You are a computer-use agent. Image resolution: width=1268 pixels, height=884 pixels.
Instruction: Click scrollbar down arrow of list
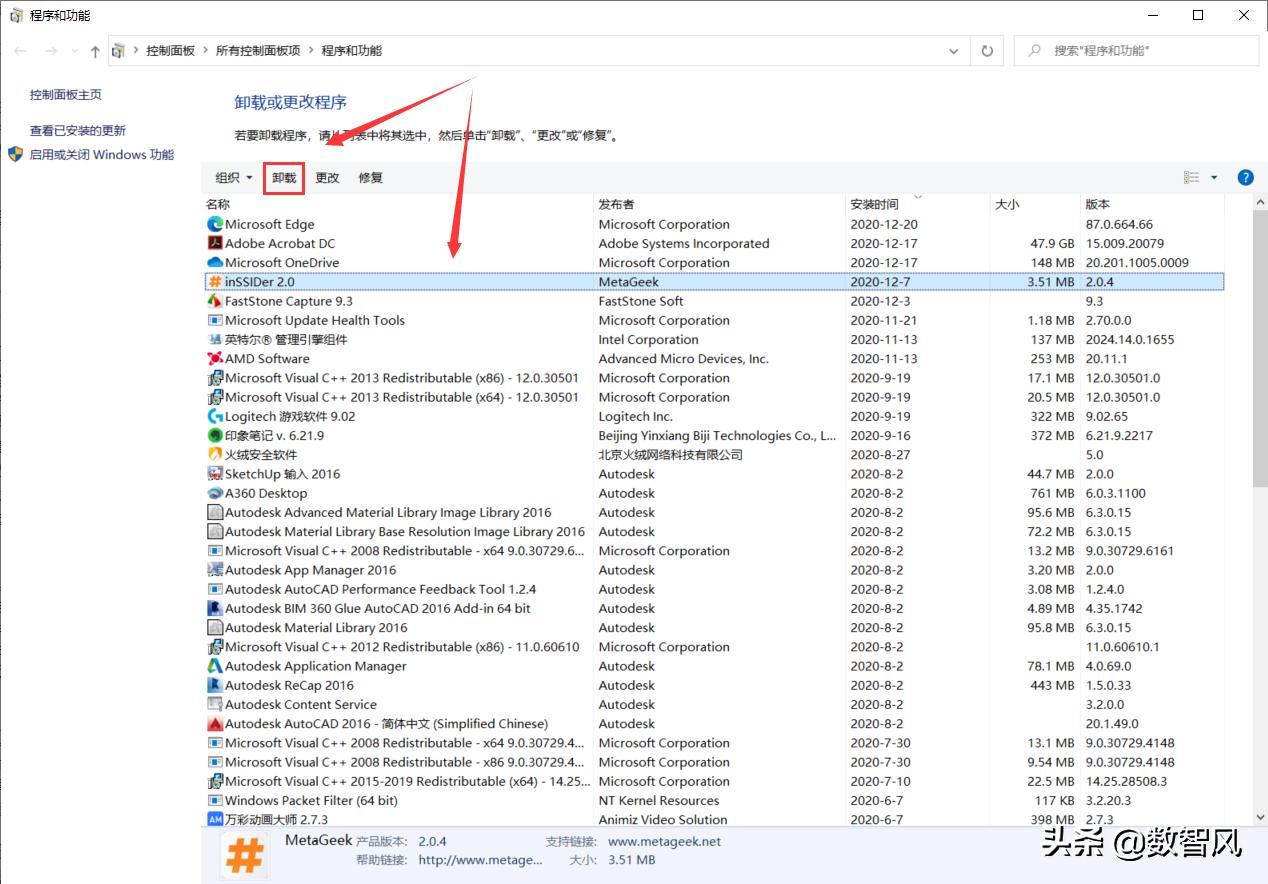[x=1260, y=818]
